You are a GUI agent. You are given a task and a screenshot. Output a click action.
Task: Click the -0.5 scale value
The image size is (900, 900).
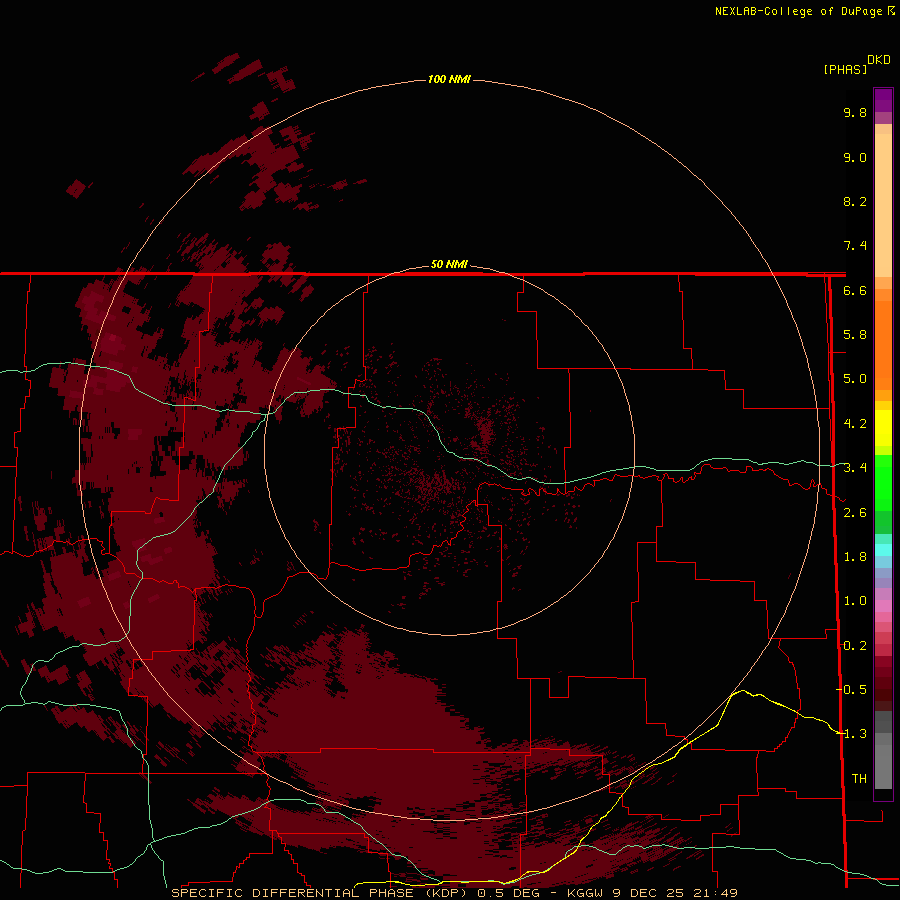click(x=852, y=690)
